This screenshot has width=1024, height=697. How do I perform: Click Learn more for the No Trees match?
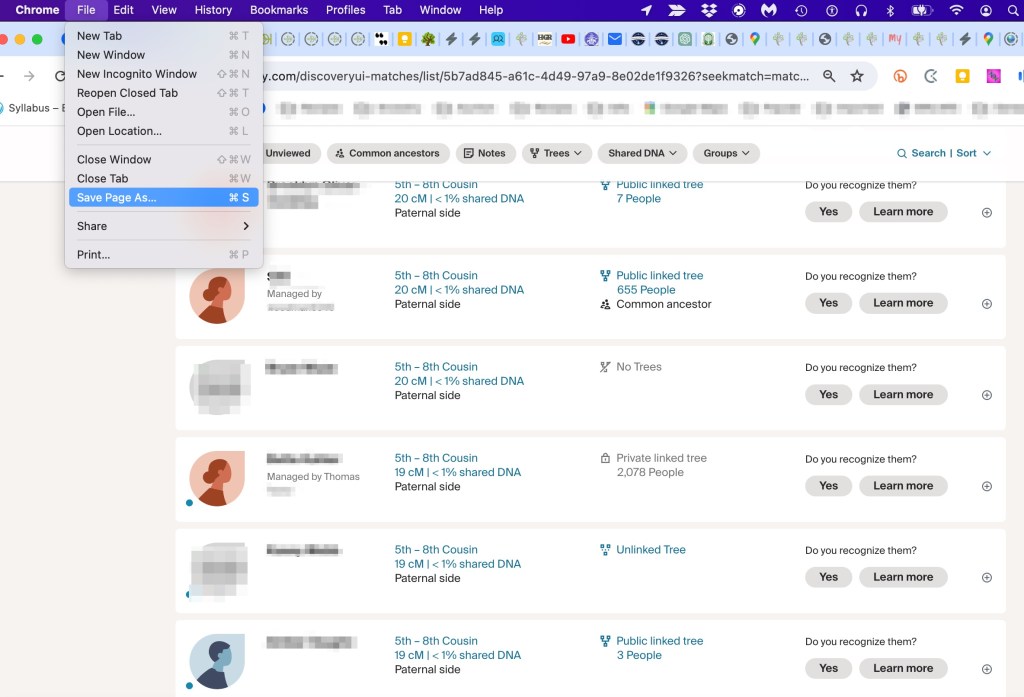(x=902, y=394)
